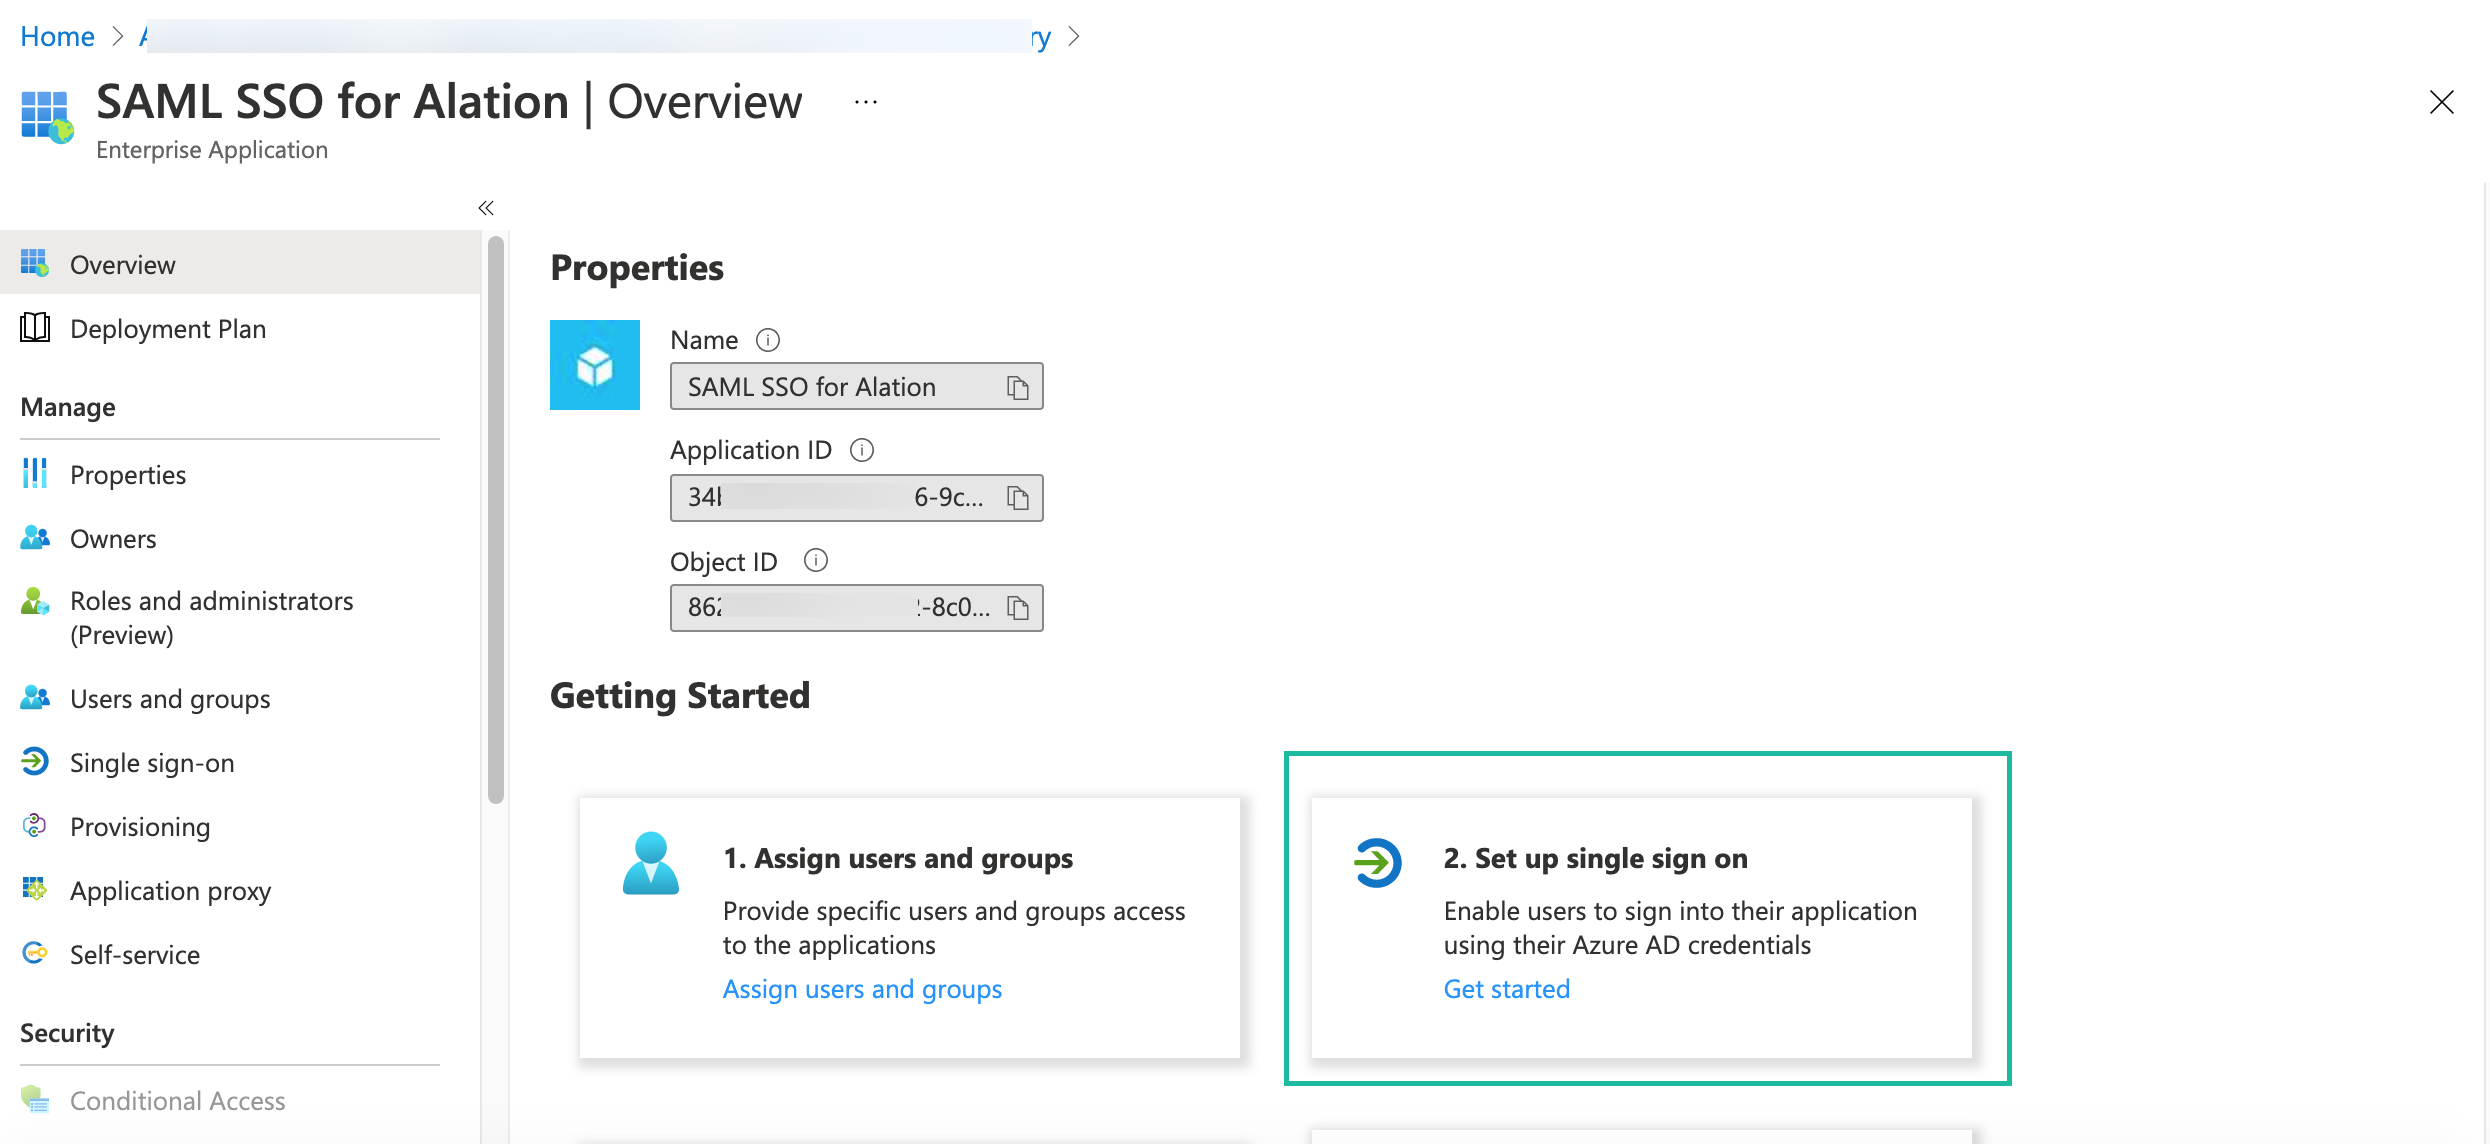Click the sidebar vertical scrollbar
Screen dimensions: 2490x1144
(496, 520)
